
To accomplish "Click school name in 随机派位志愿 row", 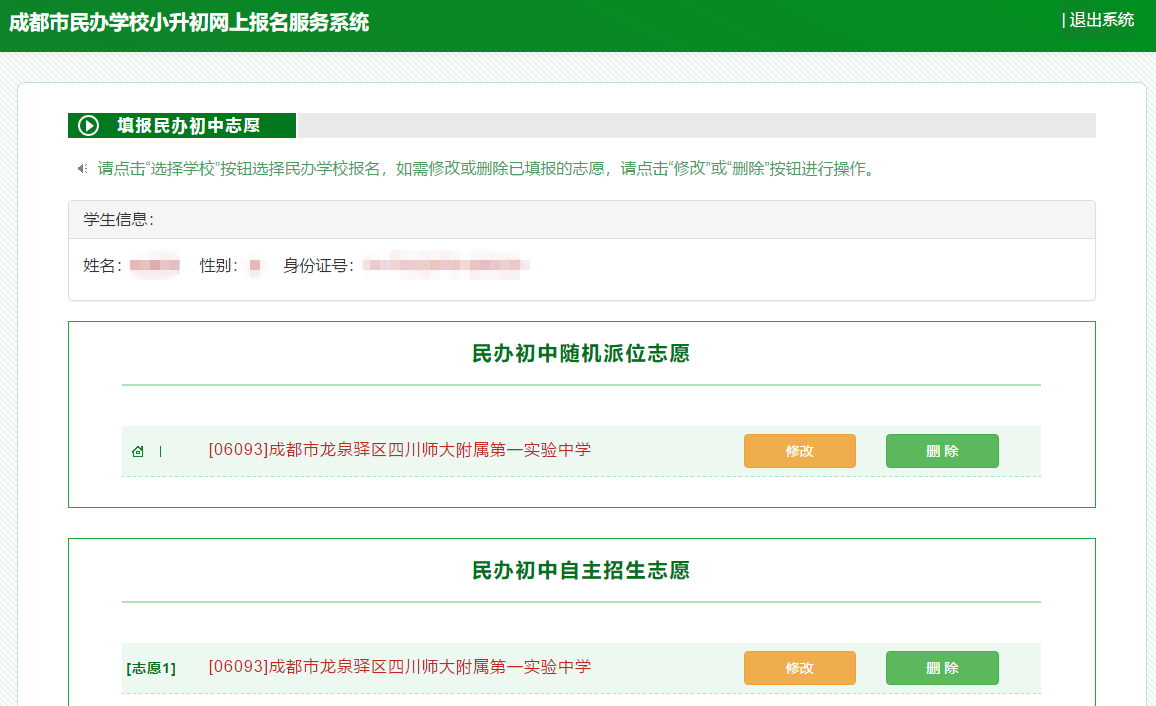I will pos(400,450).
